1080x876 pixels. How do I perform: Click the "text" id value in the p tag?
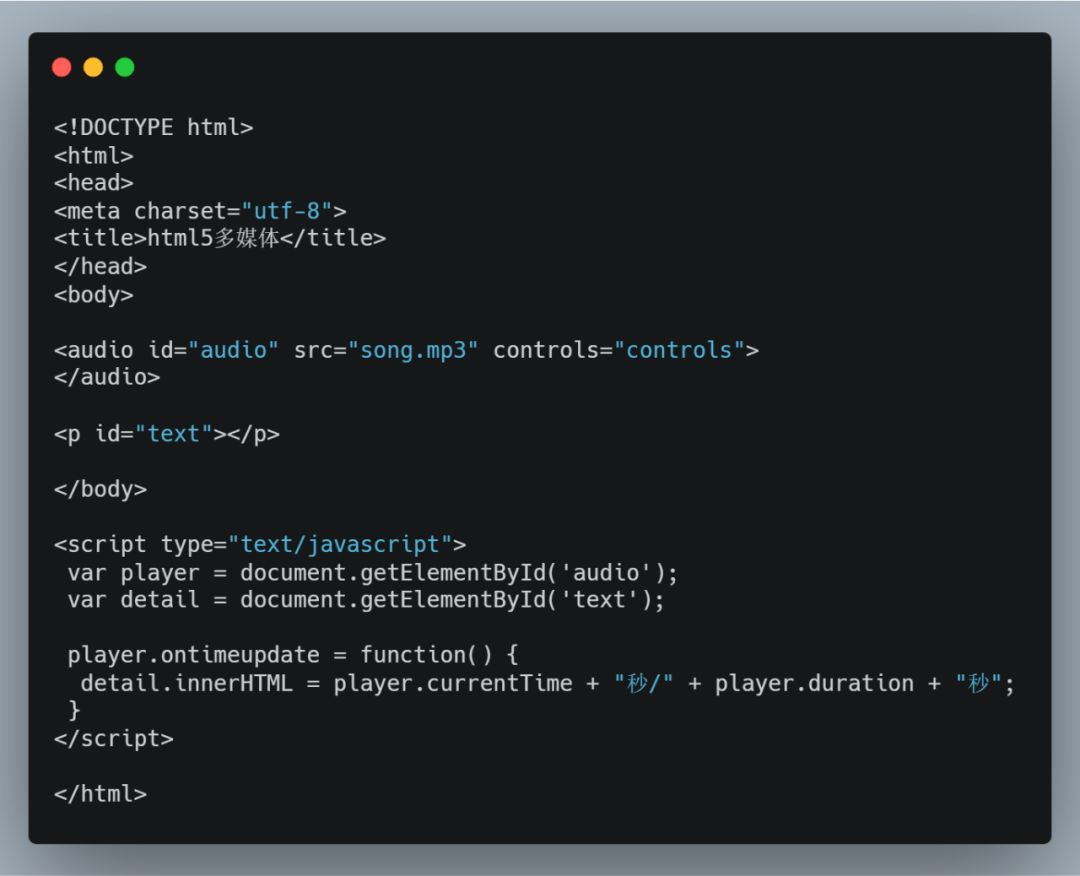tap(173, 434)
